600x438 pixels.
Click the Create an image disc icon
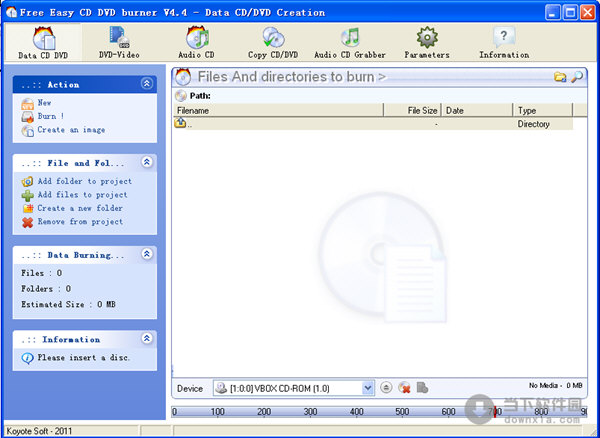(x=28, y=131)
